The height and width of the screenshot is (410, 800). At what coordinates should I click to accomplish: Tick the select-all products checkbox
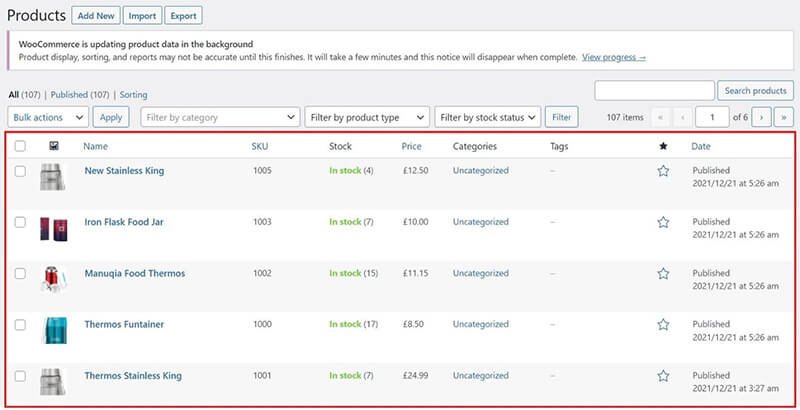(x=20, y=146)
